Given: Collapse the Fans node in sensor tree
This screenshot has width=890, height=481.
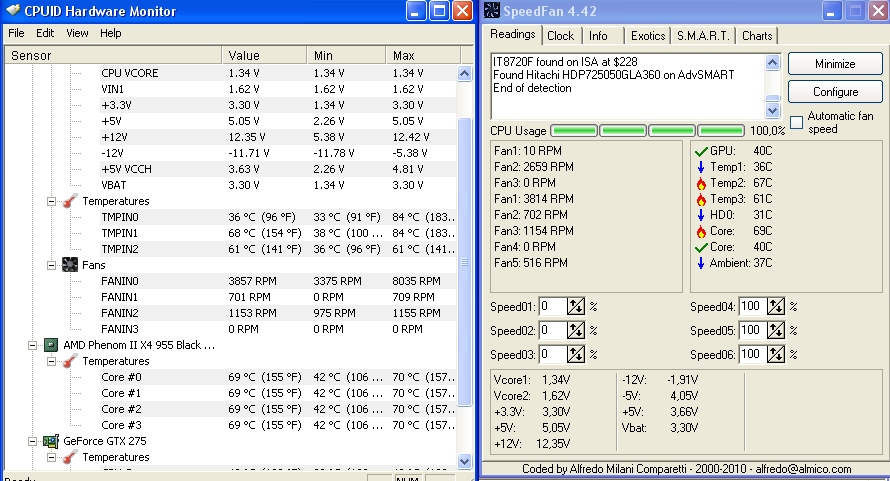Looking at the screenshot, I should tap(52, 265).
